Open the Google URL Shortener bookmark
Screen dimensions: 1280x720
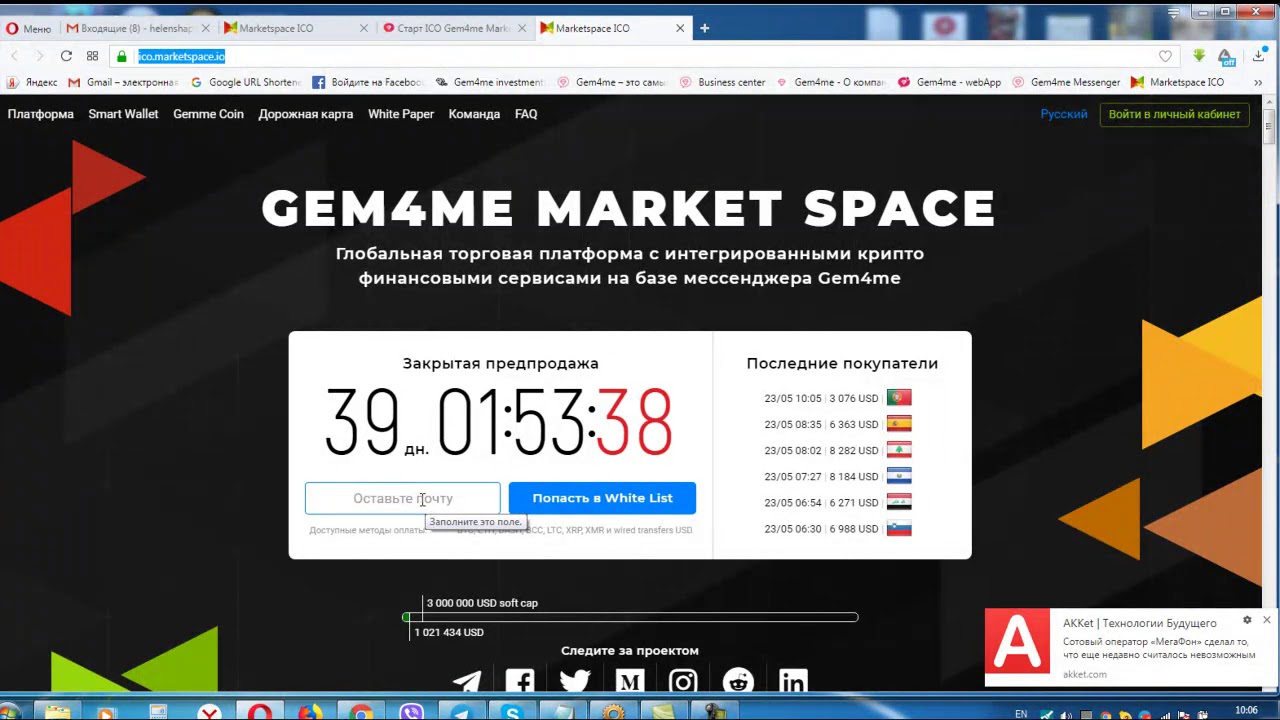[x=245, y=82]
